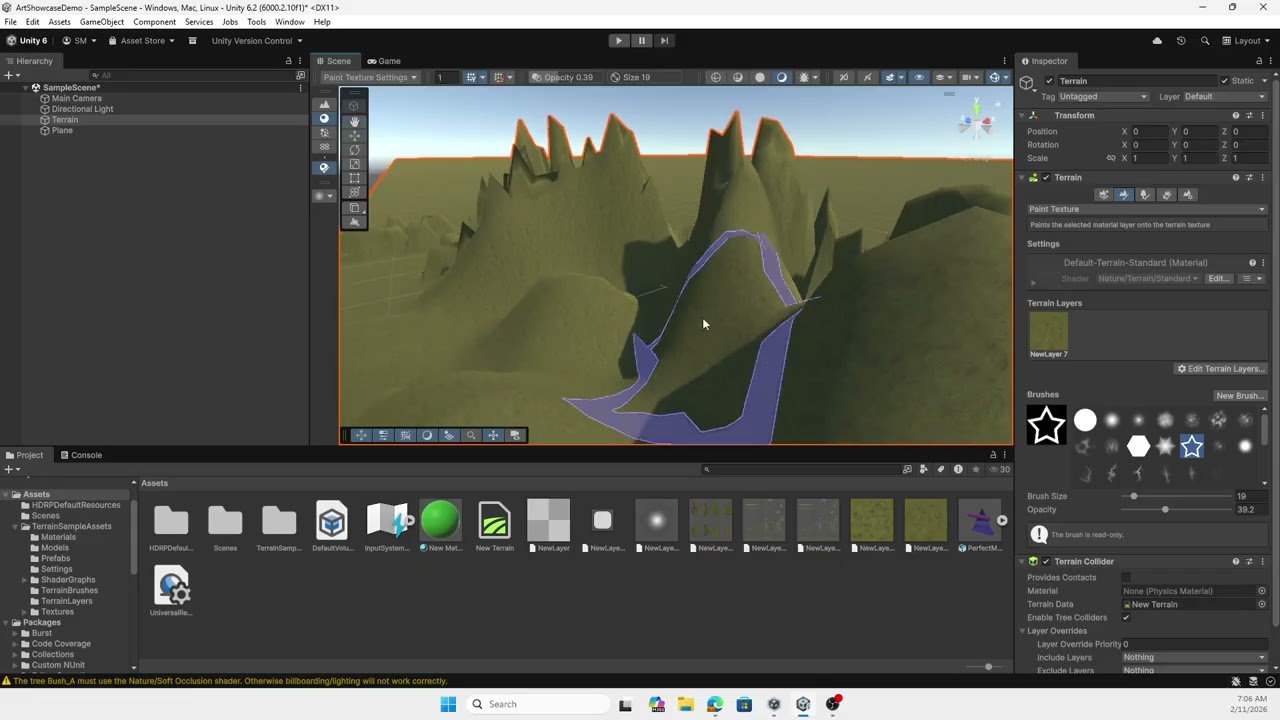The image size is (1280, 720).
Task: Click the SM account button
Action: pos(78,41)
